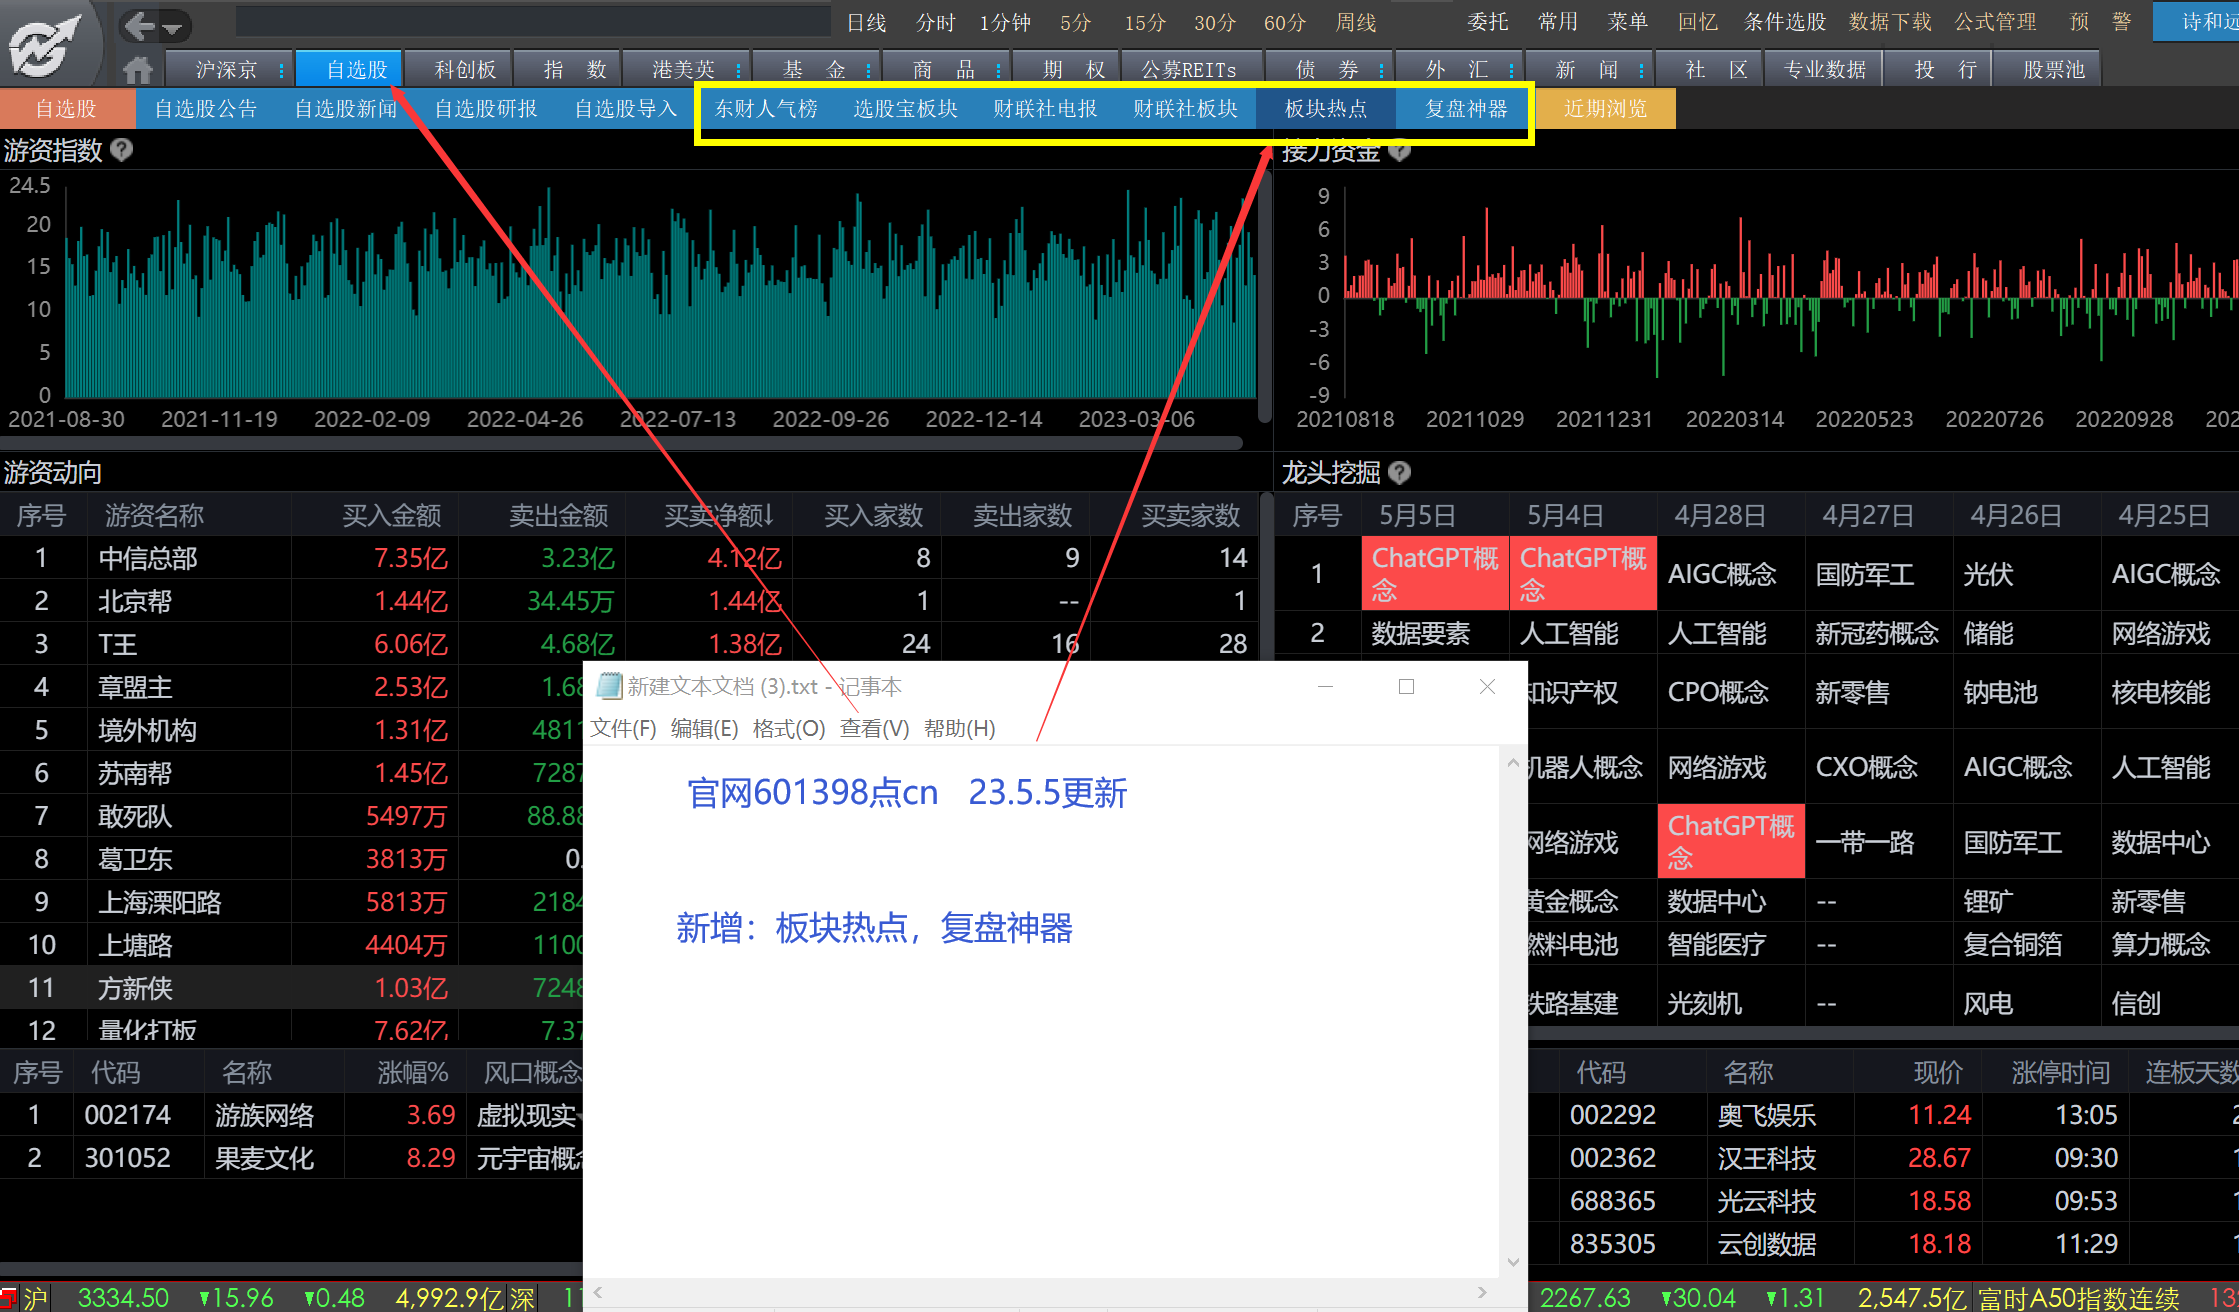
Task: Open the help icon next to 游资指数
Action: pos(122,150)
